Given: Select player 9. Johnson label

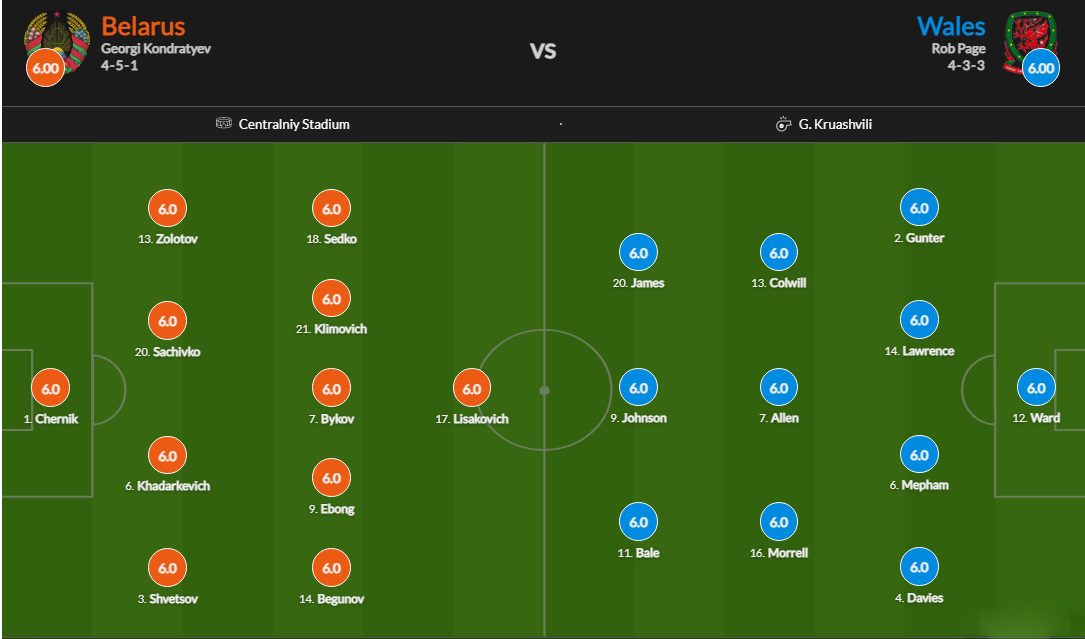Looking at the screenshot, I should pos(639,418).
